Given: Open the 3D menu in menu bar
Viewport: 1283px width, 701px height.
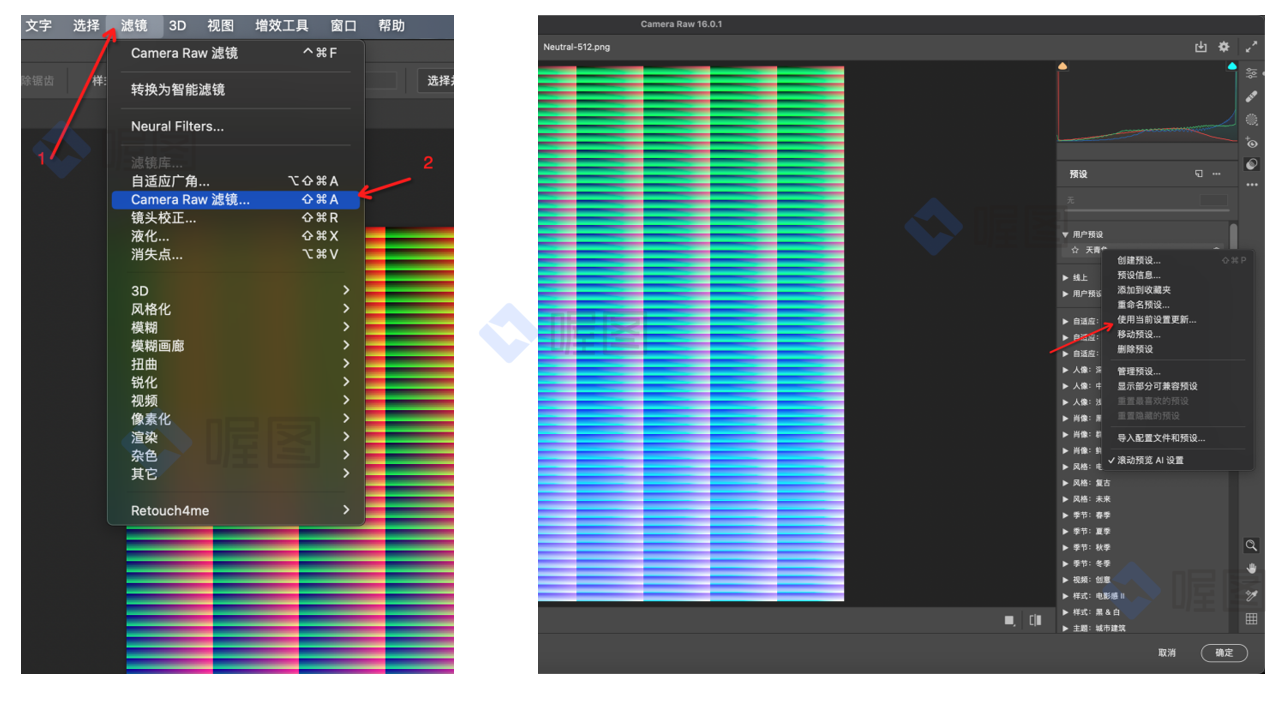Looking at the screenshot, I should 177,26.
